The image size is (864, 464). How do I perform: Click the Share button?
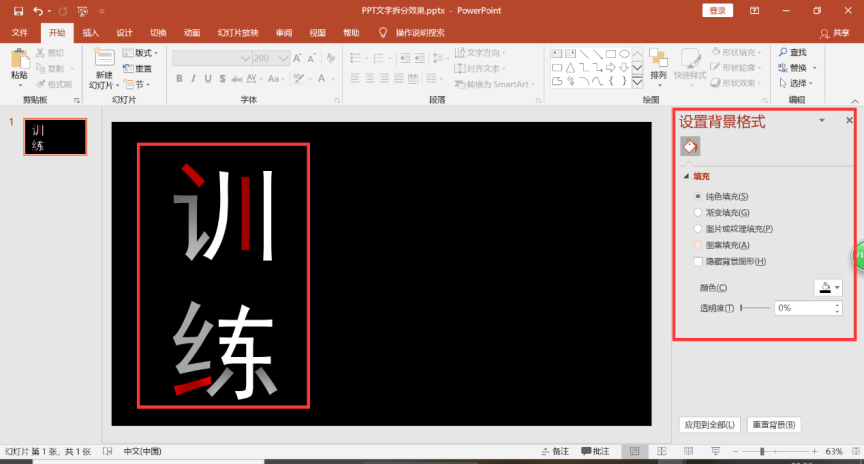834,33
